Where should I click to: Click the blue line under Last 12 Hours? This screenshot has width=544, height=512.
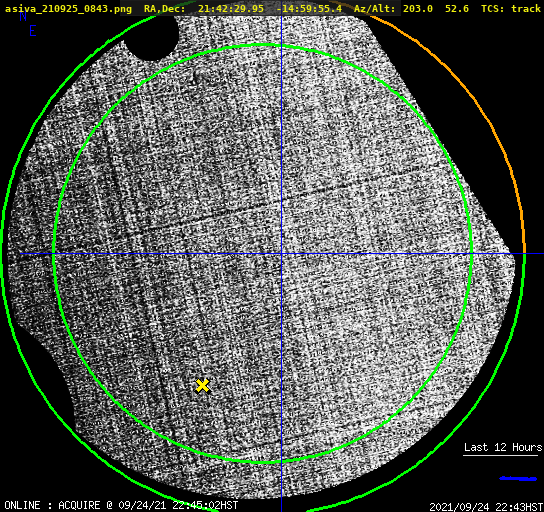click(x=518, y=479)
